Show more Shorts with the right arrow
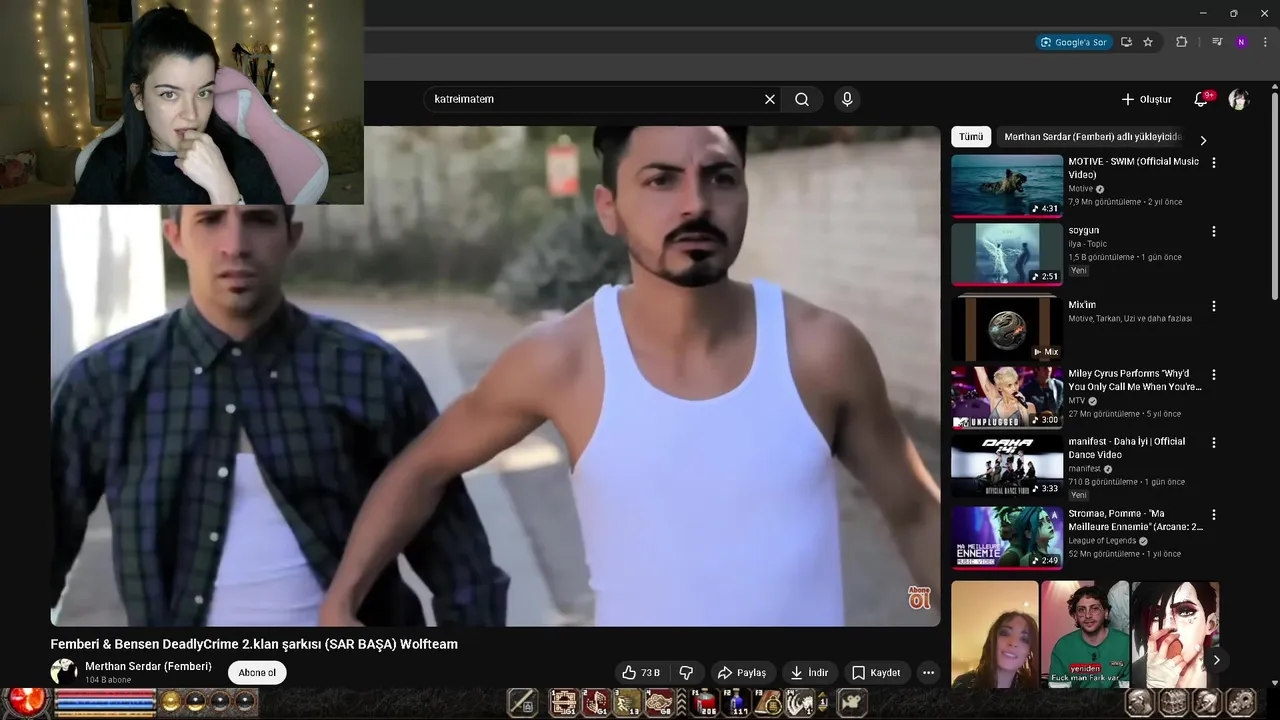Viewport: 1280px width, 720px height. point(1216,660)
